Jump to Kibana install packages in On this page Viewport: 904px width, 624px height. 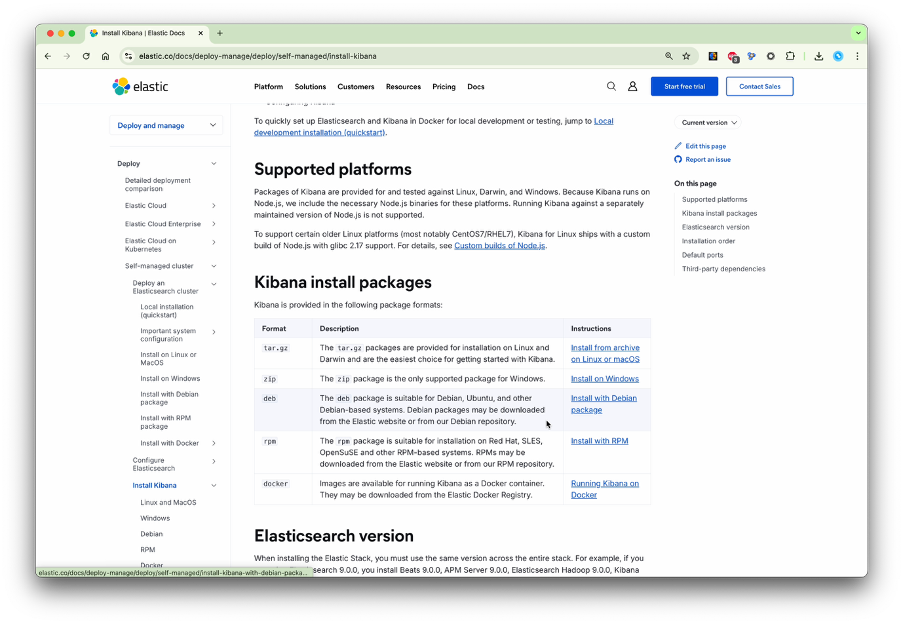720,213
